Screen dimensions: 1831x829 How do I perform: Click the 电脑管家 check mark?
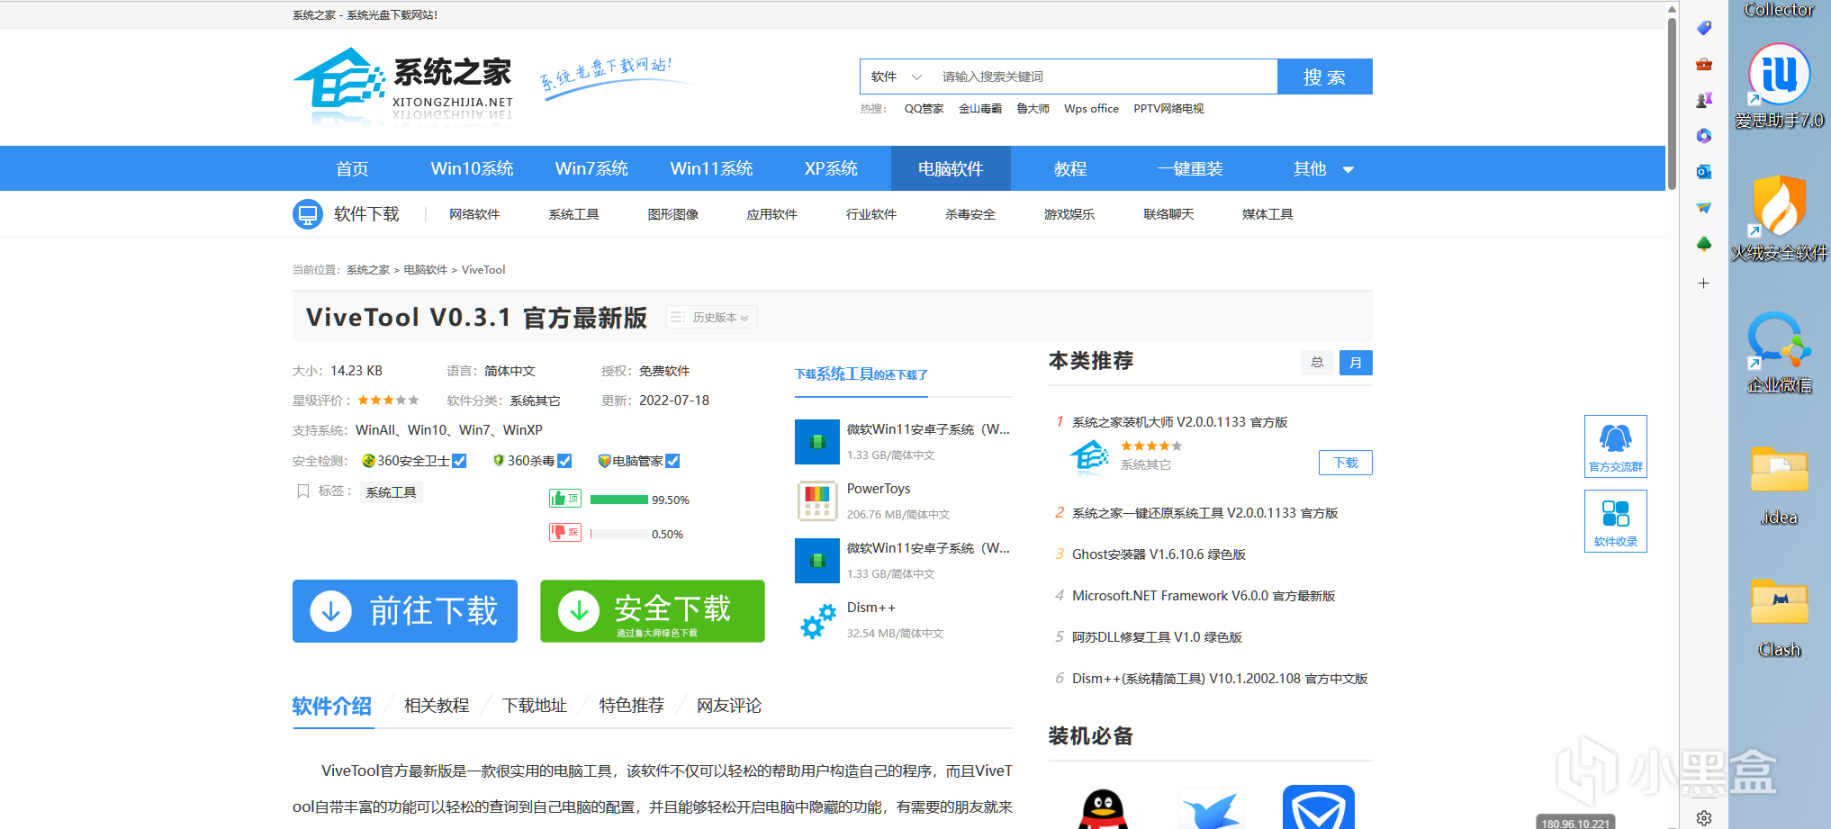coord(673,461)
